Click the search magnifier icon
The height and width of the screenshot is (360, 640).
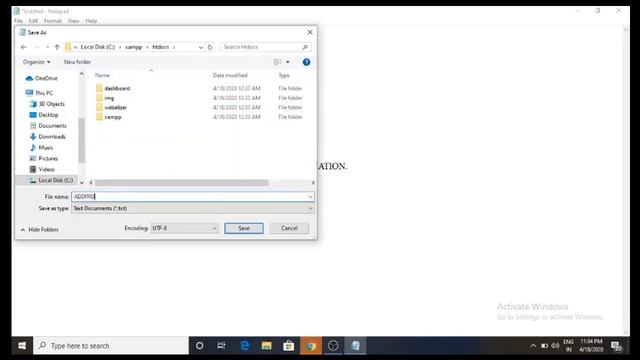[x=305, y=47]
